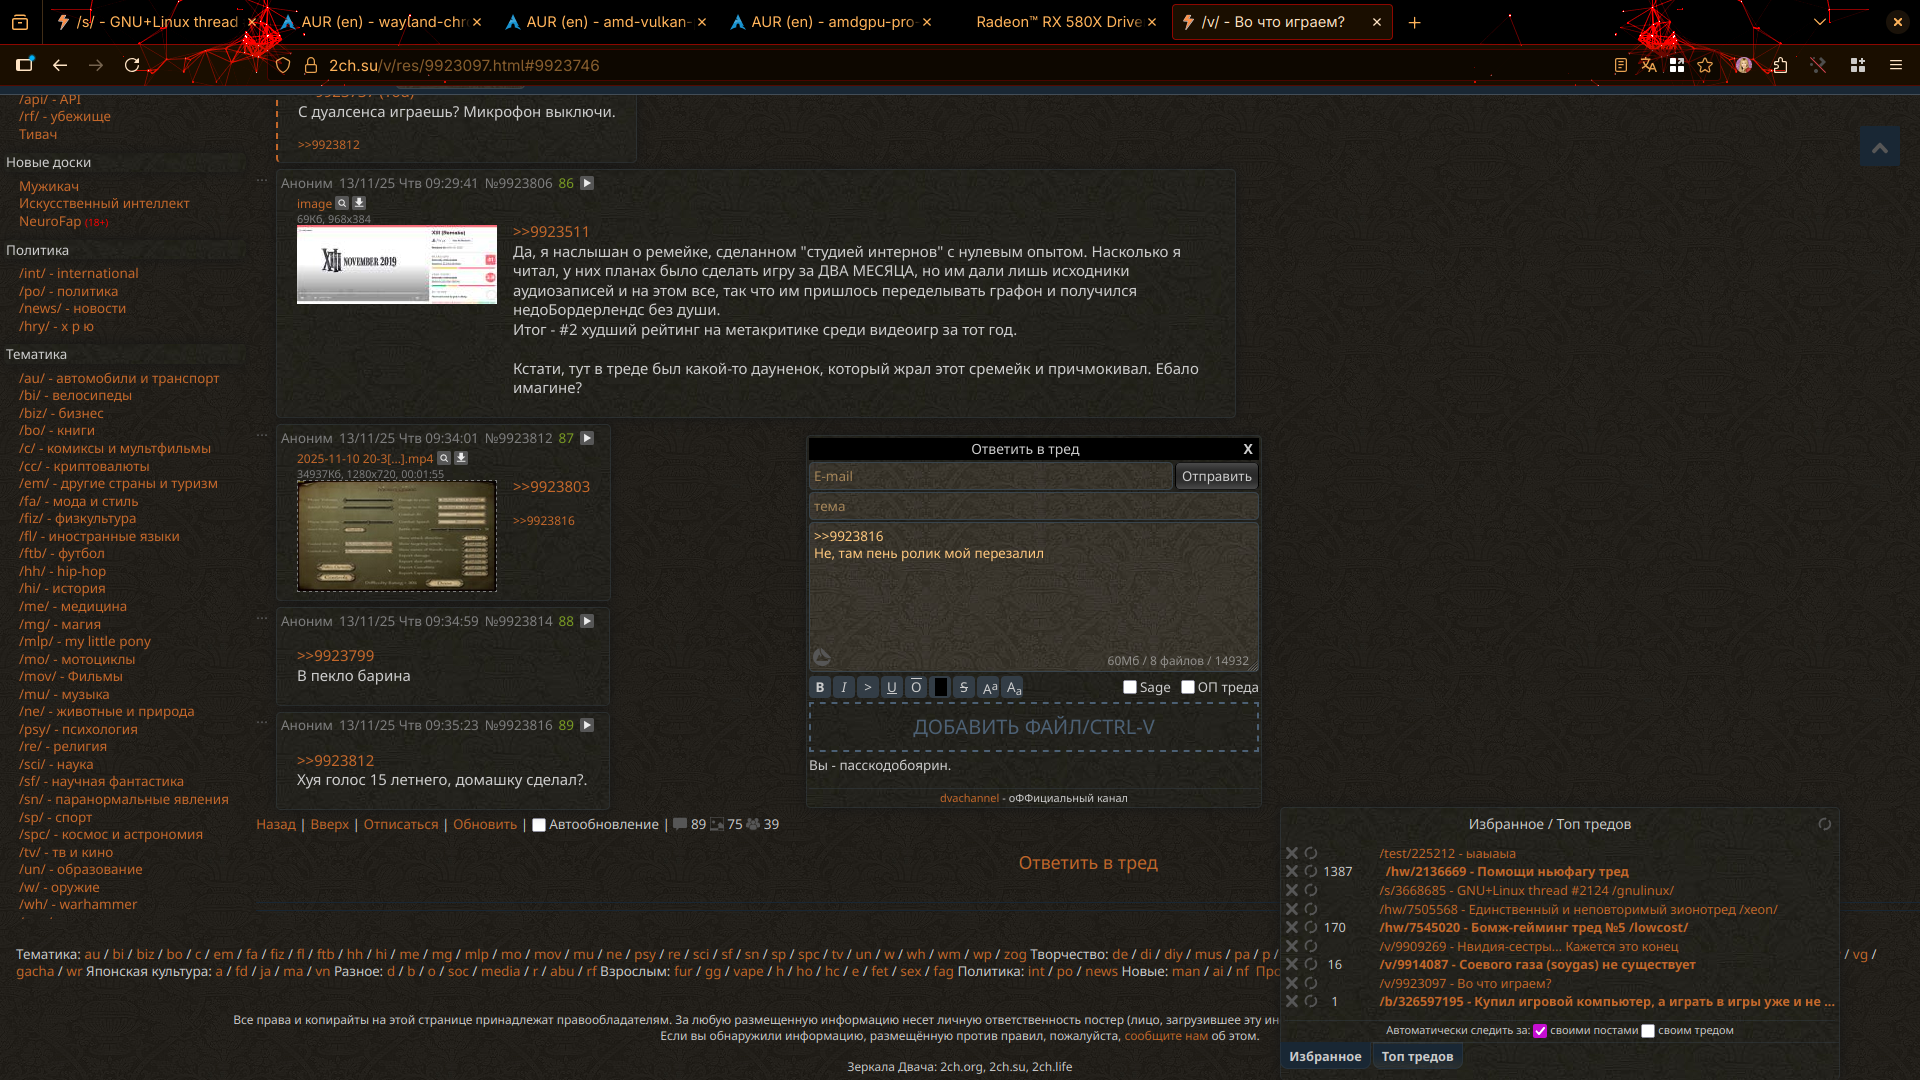Image resolution: width=1920 pixels, height=1080 pixels.
Task: Click the ДОБАВИТЬ ФАЙЛ/CTRL-V upload area
Action: tap(1033, 727)
